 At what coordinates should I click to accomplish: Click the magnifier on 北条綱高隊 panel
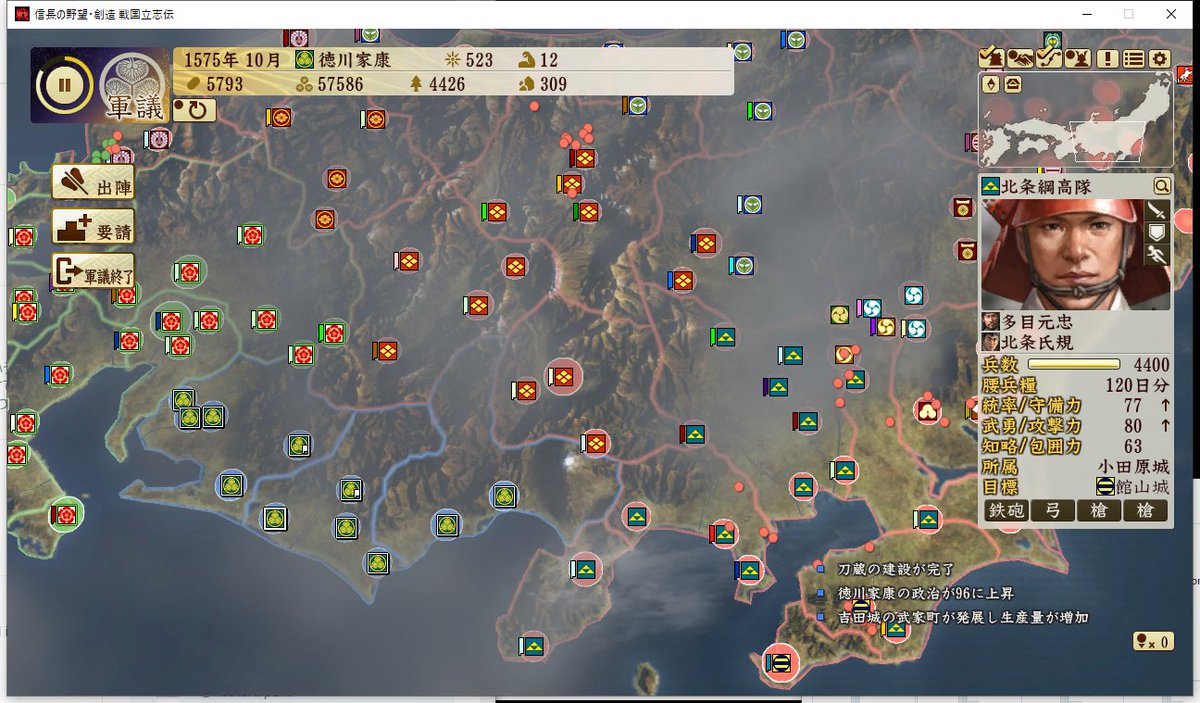pos(1161,185)
